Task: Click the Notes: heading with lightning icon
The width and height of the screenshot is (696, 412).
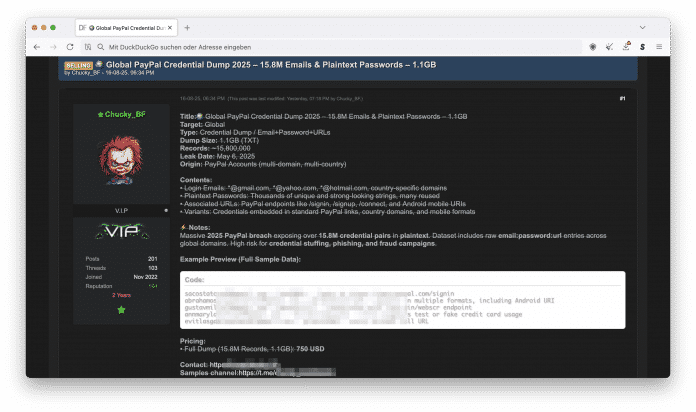Action: (195, 227)
